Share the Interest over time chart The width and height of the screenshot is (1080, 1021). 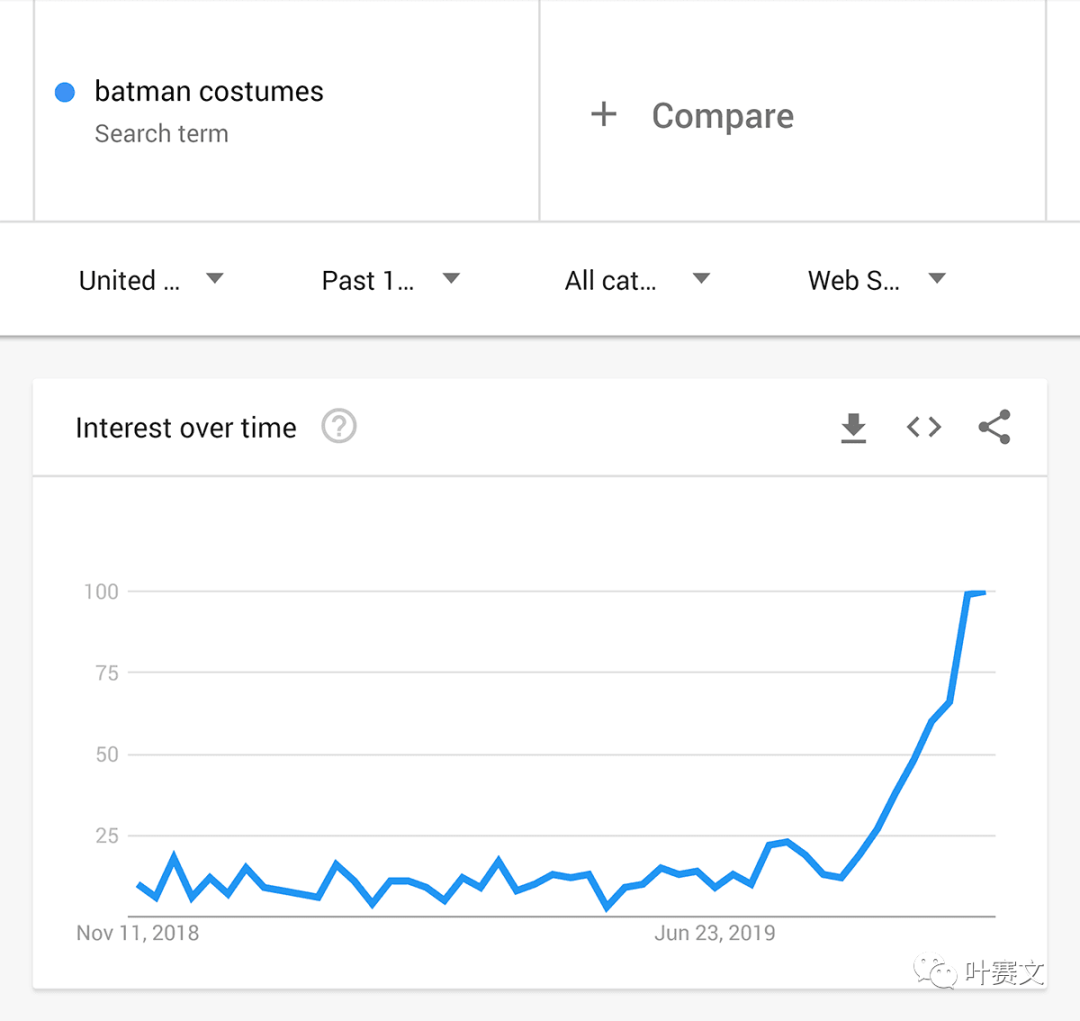click(995, 427)
